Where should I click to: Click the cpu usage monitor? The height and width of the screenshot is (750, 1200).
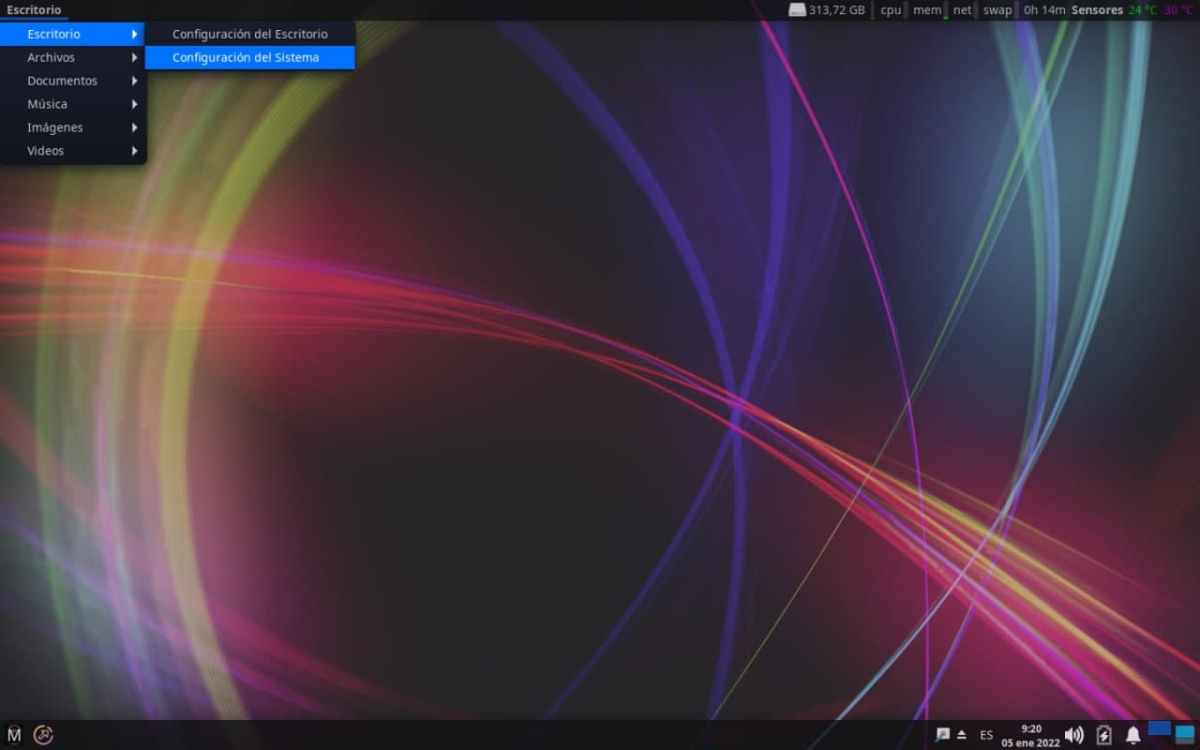(890, 10)
